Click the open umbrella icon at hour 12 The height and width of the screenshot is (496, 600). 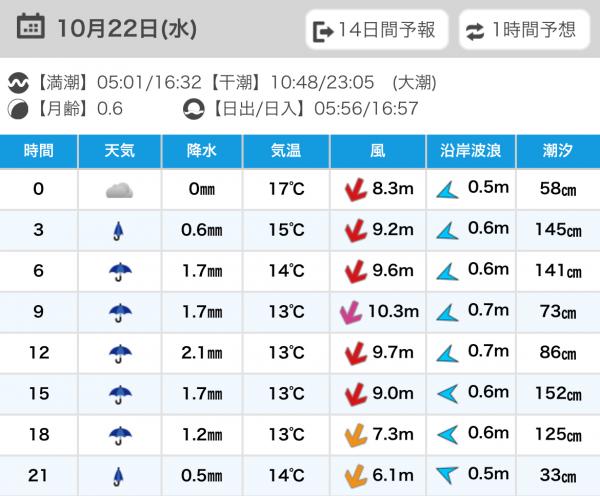[x=120, y=353]
